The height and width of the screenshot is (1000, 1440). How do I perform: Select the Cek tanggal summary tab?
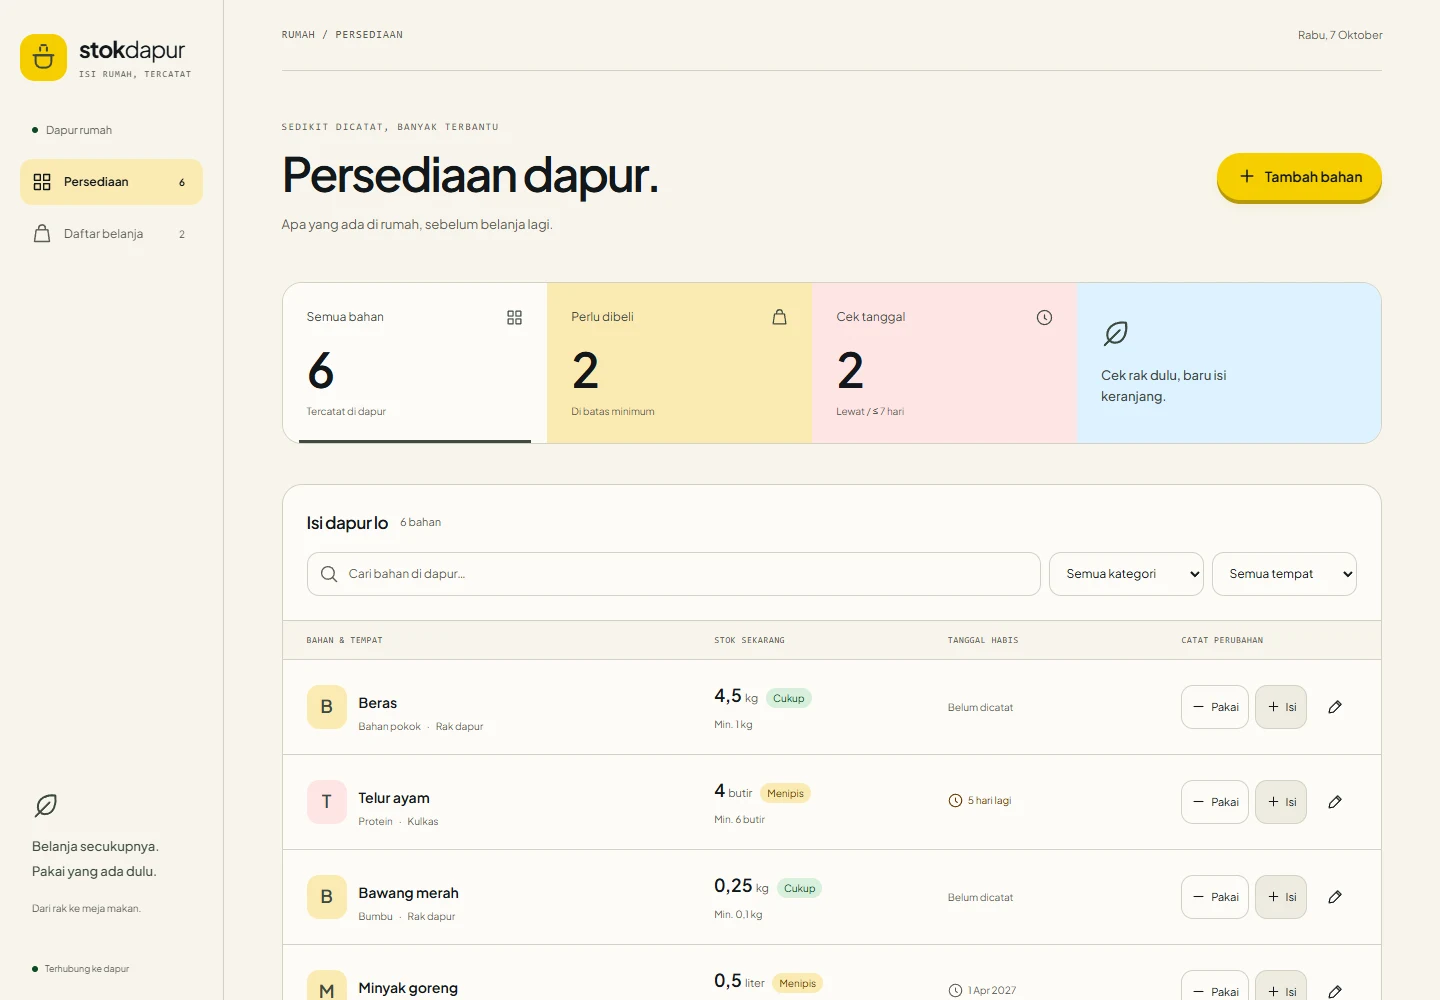(x=945, y=363)
